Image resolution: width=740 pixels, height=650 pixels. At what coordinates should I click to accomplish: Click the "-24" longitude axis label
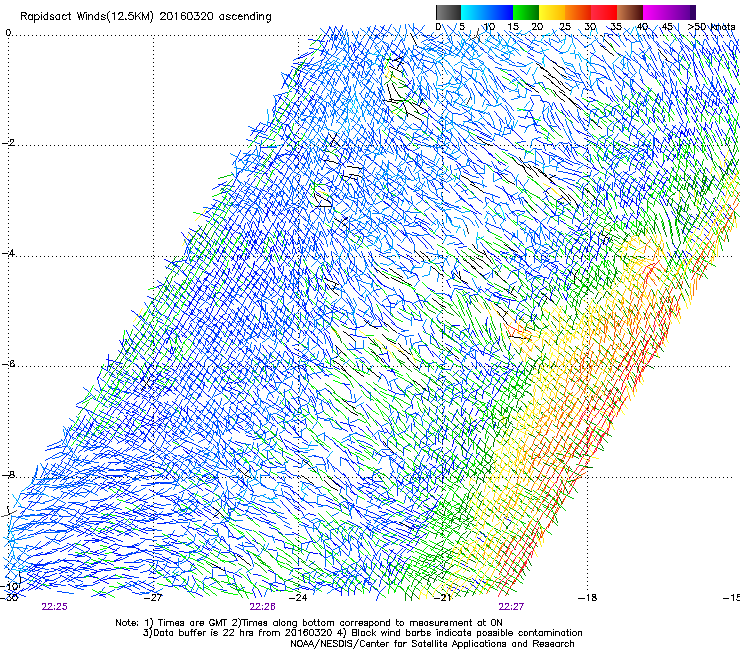tap(298, 598)
